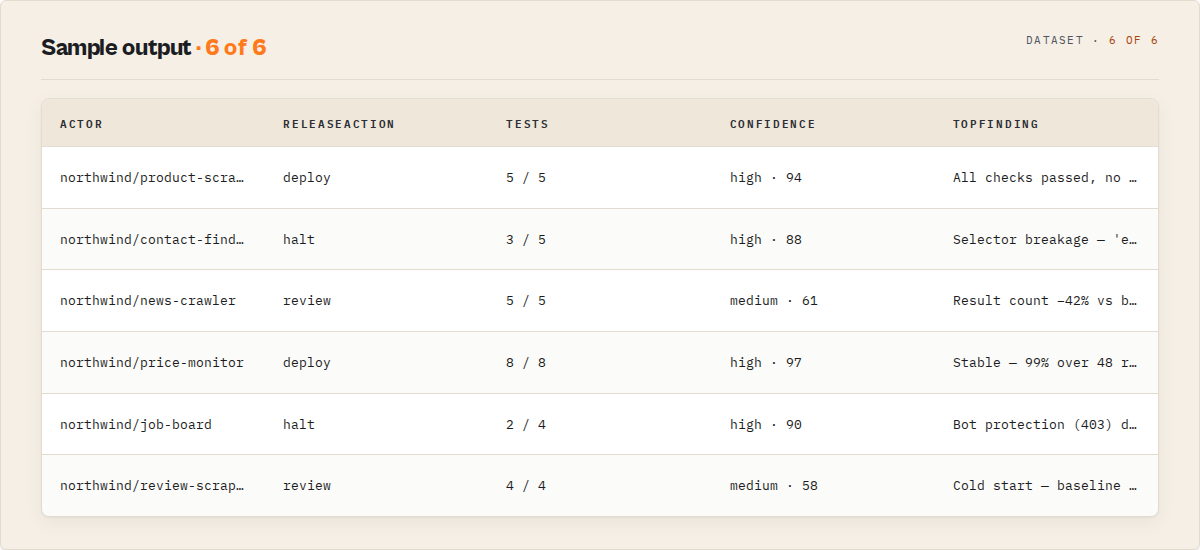Click the 'DATASET · 6 OF 6' label
Screen dimensions: 1200x550
pyautogui.click(x=1092, y=41)
